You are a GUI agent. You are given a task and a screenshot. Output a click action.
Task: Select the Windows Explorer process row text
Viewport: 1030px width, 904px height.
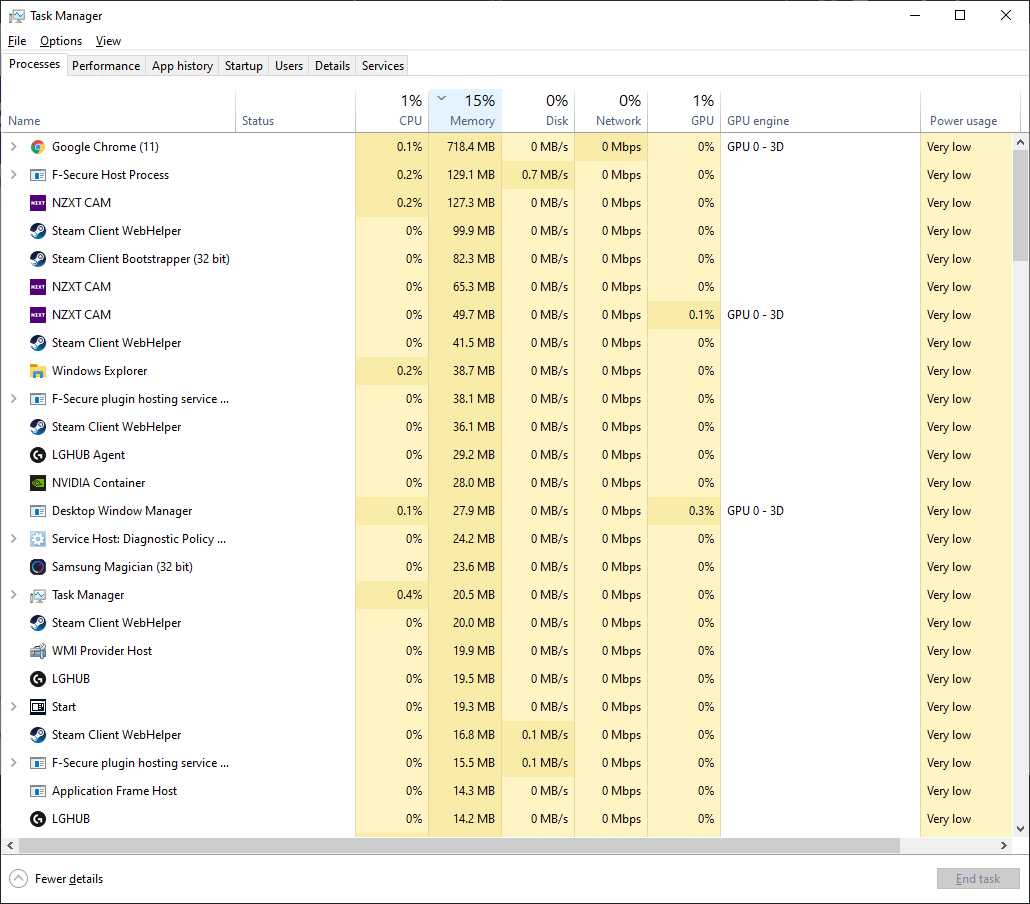click(x=99, y=371)
